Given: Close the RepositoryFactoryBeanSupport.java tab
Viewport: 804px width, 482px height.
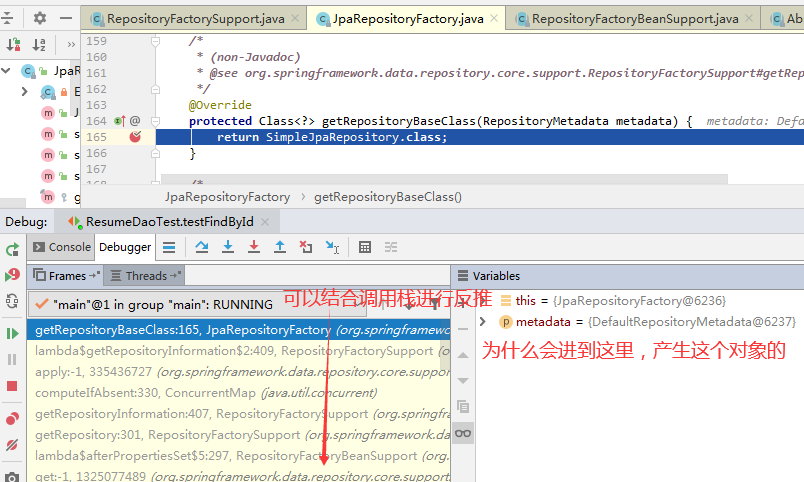Looking at the screenshot, I should [x=749, y=18].
